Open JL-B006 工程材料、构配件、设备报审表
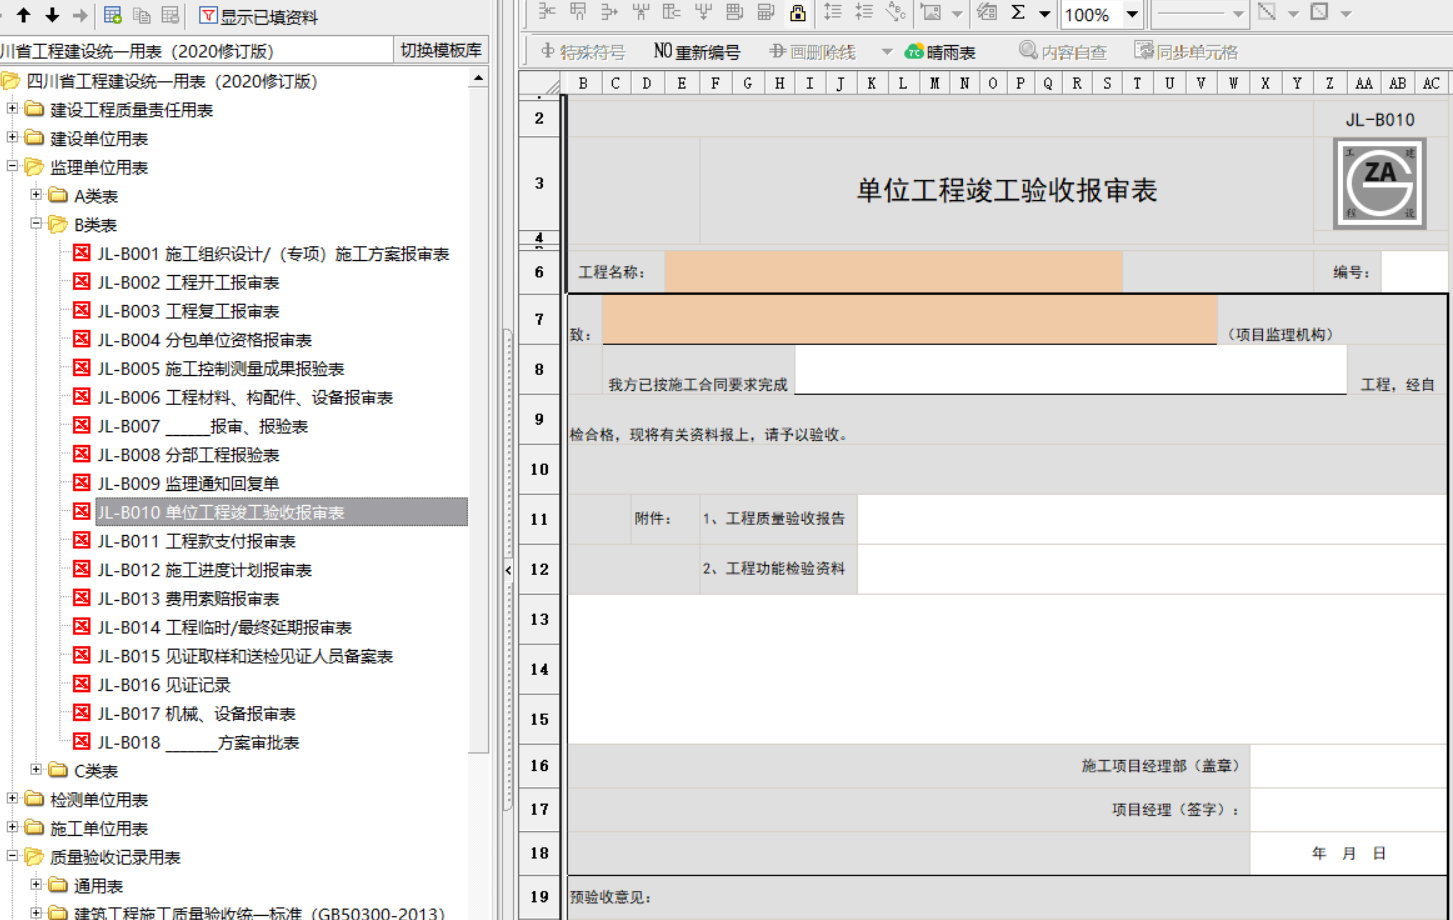1453x920 pixels. pos(245,398)
